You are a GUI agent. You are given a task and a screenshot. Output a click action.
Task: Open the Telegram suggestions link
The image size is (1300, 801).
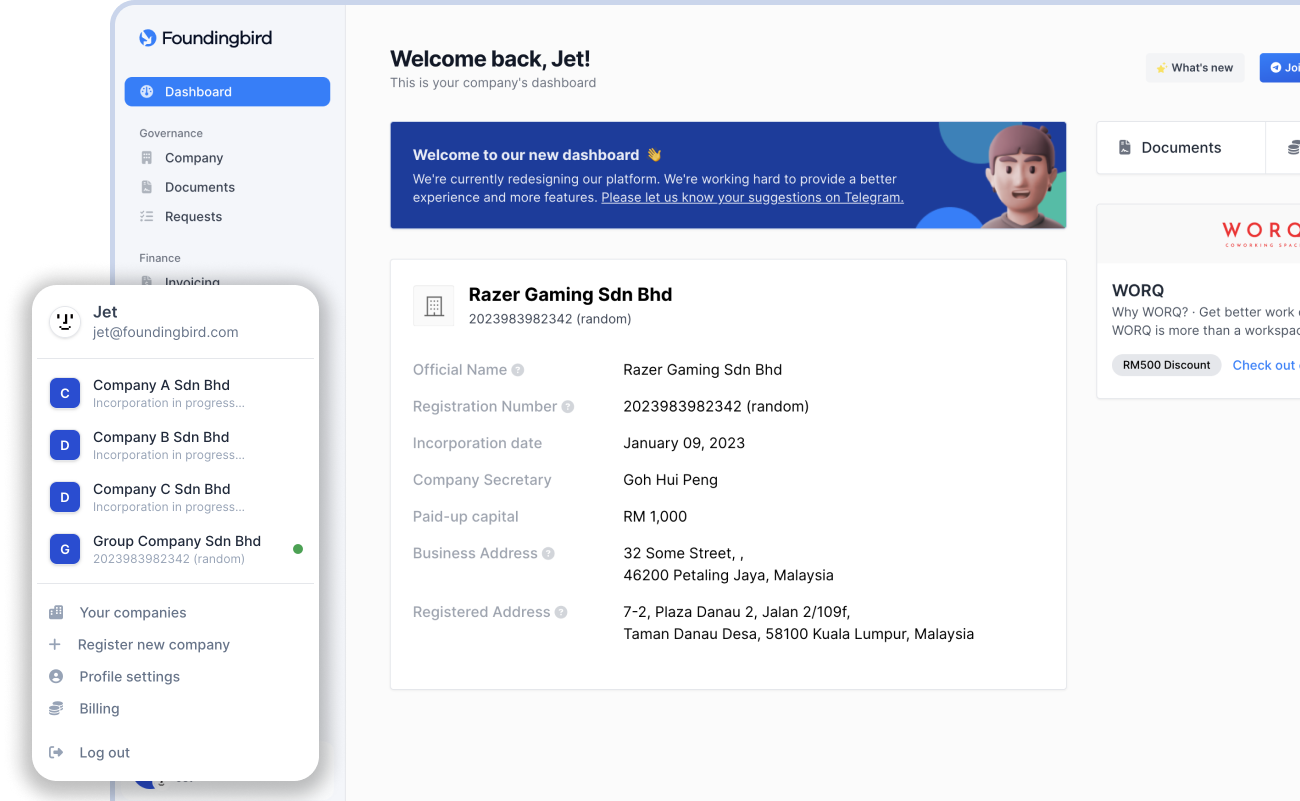tap(752, 198)
